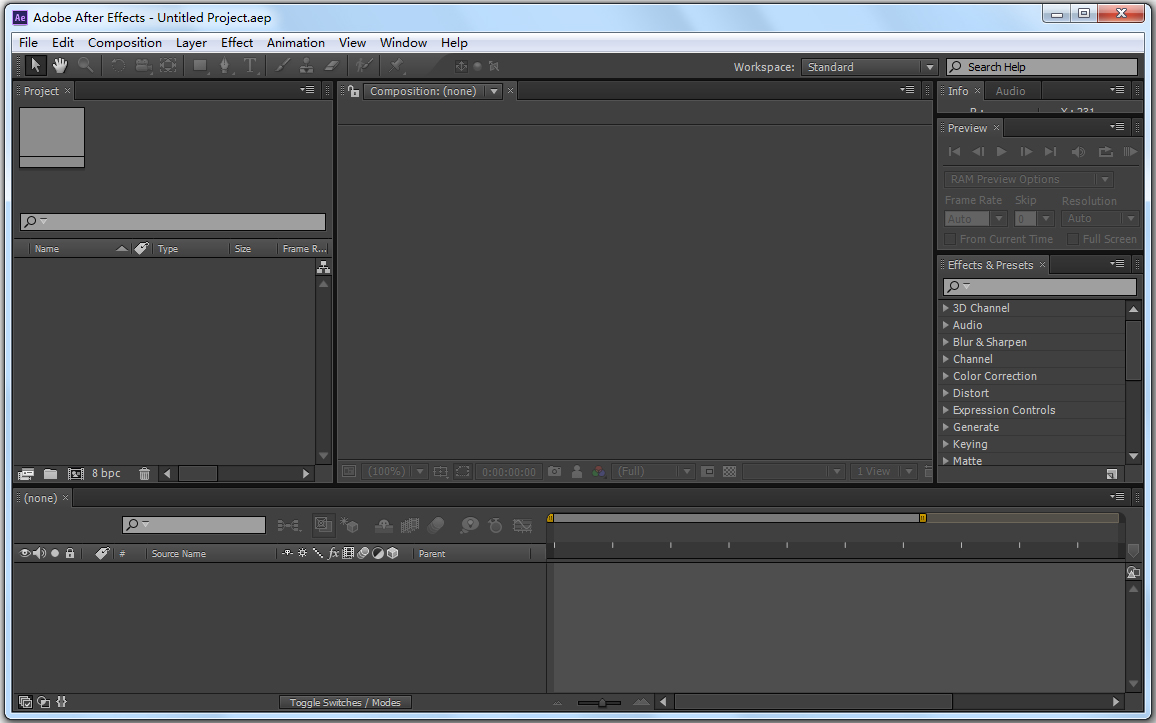Enable From Current Time checkbox
The width and height of the screenshot is (1156, 723).
(x=950, y=239)
